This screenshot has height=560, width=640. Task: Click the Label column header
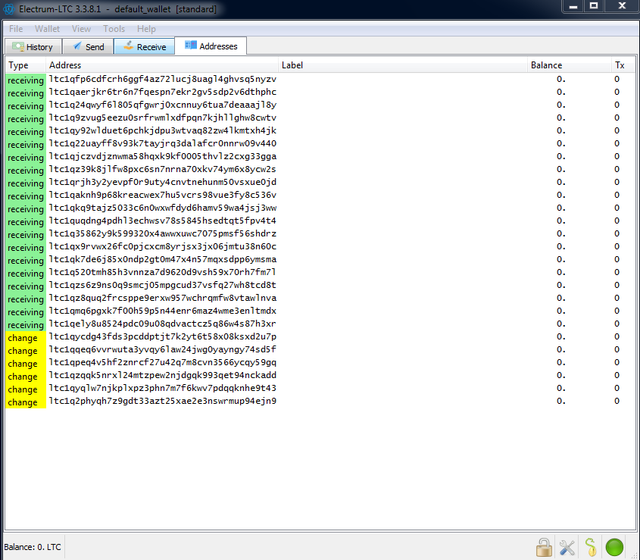[403, 65]
